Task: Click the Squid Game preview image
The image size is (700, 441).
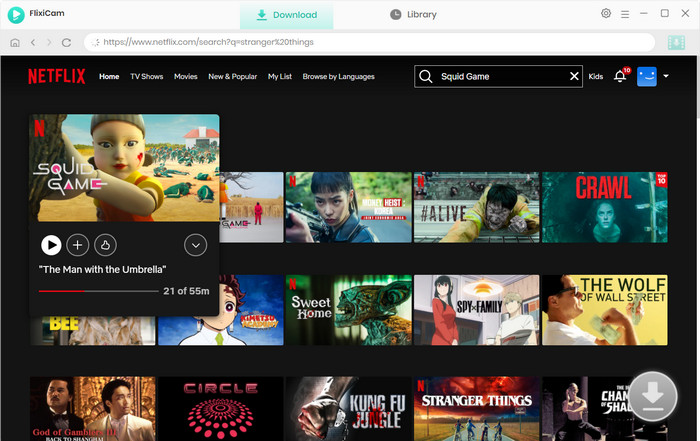Action: pyautogui.click(x=124, y=168)
